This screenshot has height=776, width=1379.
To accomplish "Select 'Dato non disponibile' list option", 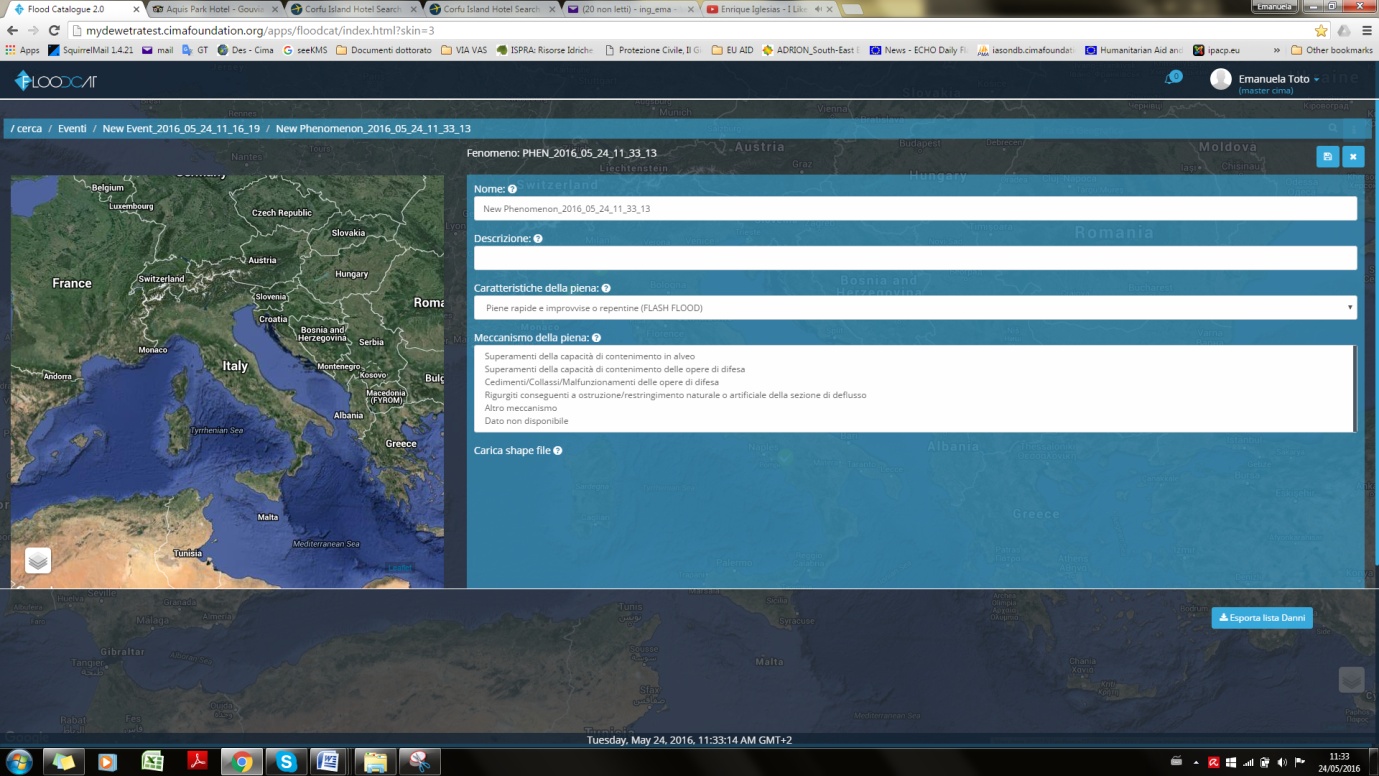I will [x=526, y=421].
